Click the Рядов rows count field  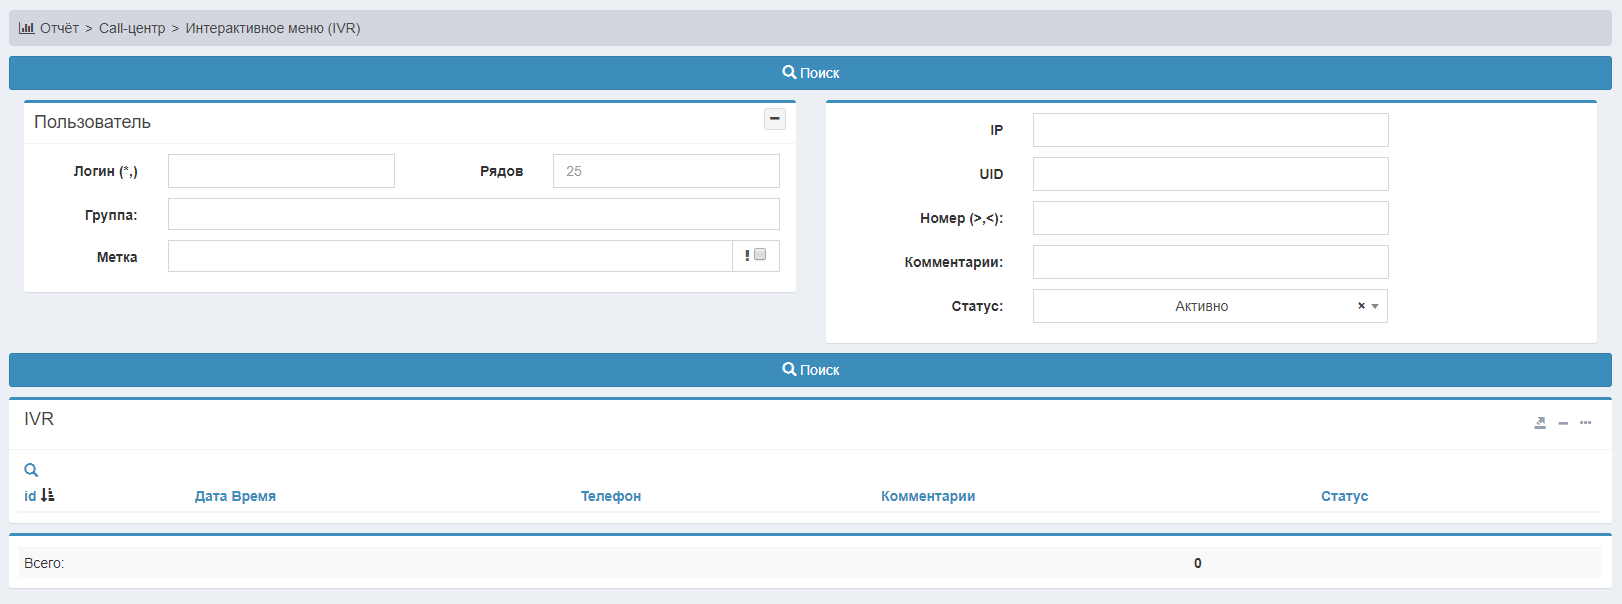click(x=666, y=171)
